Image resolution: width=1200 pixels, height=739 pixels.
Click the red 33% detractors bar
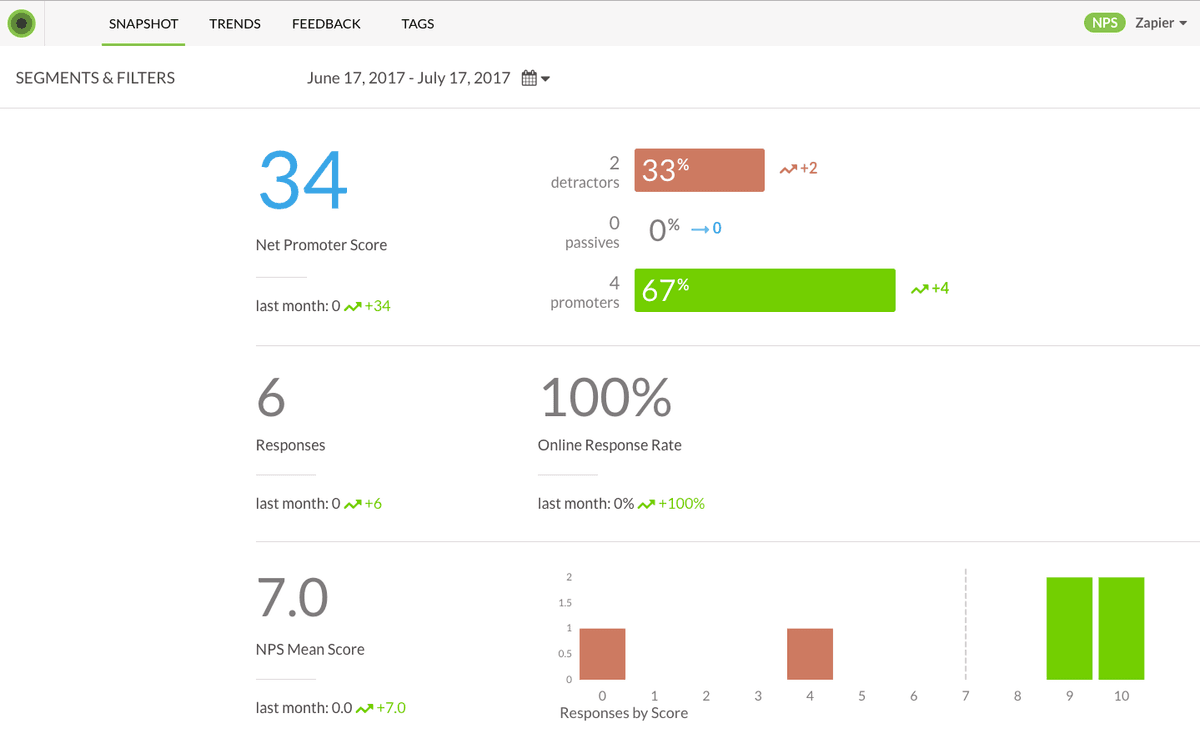699,170
